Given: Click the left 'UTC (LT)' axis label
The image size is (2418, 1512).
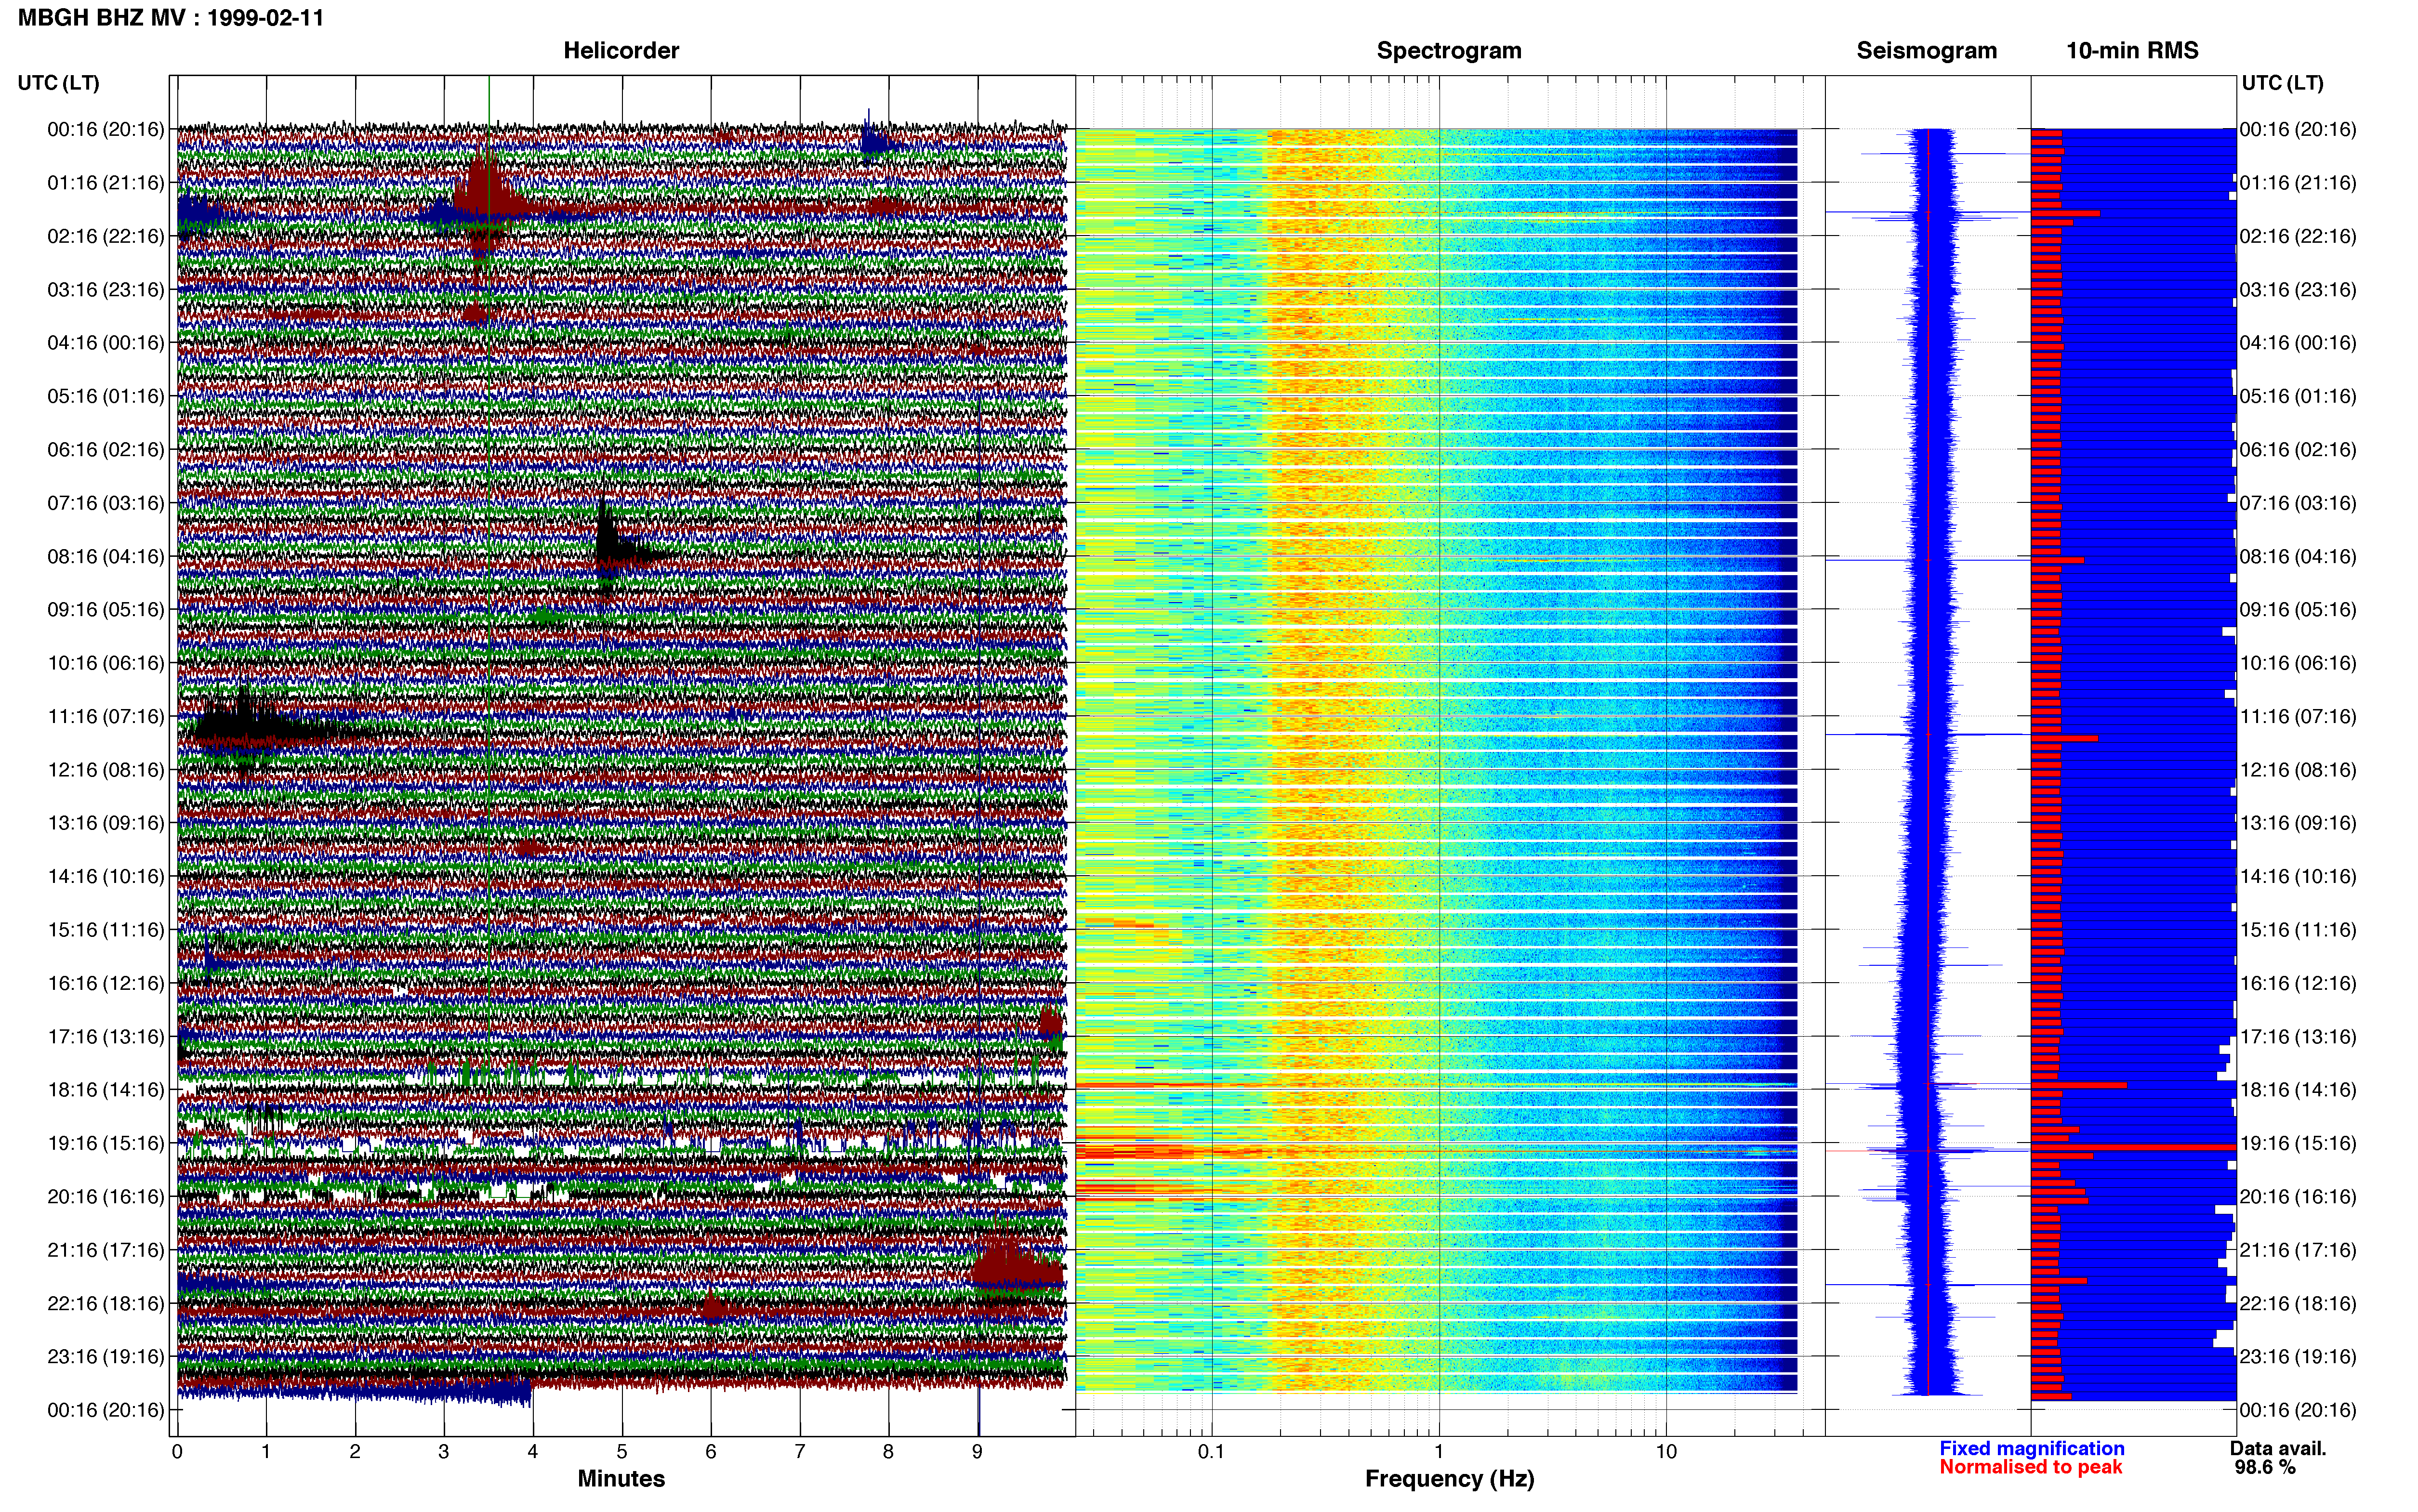Looking at the screenshot, I should (58, 83).
